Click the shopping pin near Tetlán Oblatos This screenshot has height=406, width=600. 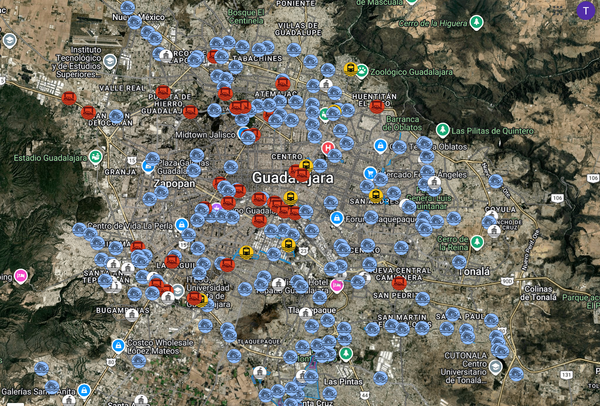point(380,145)
